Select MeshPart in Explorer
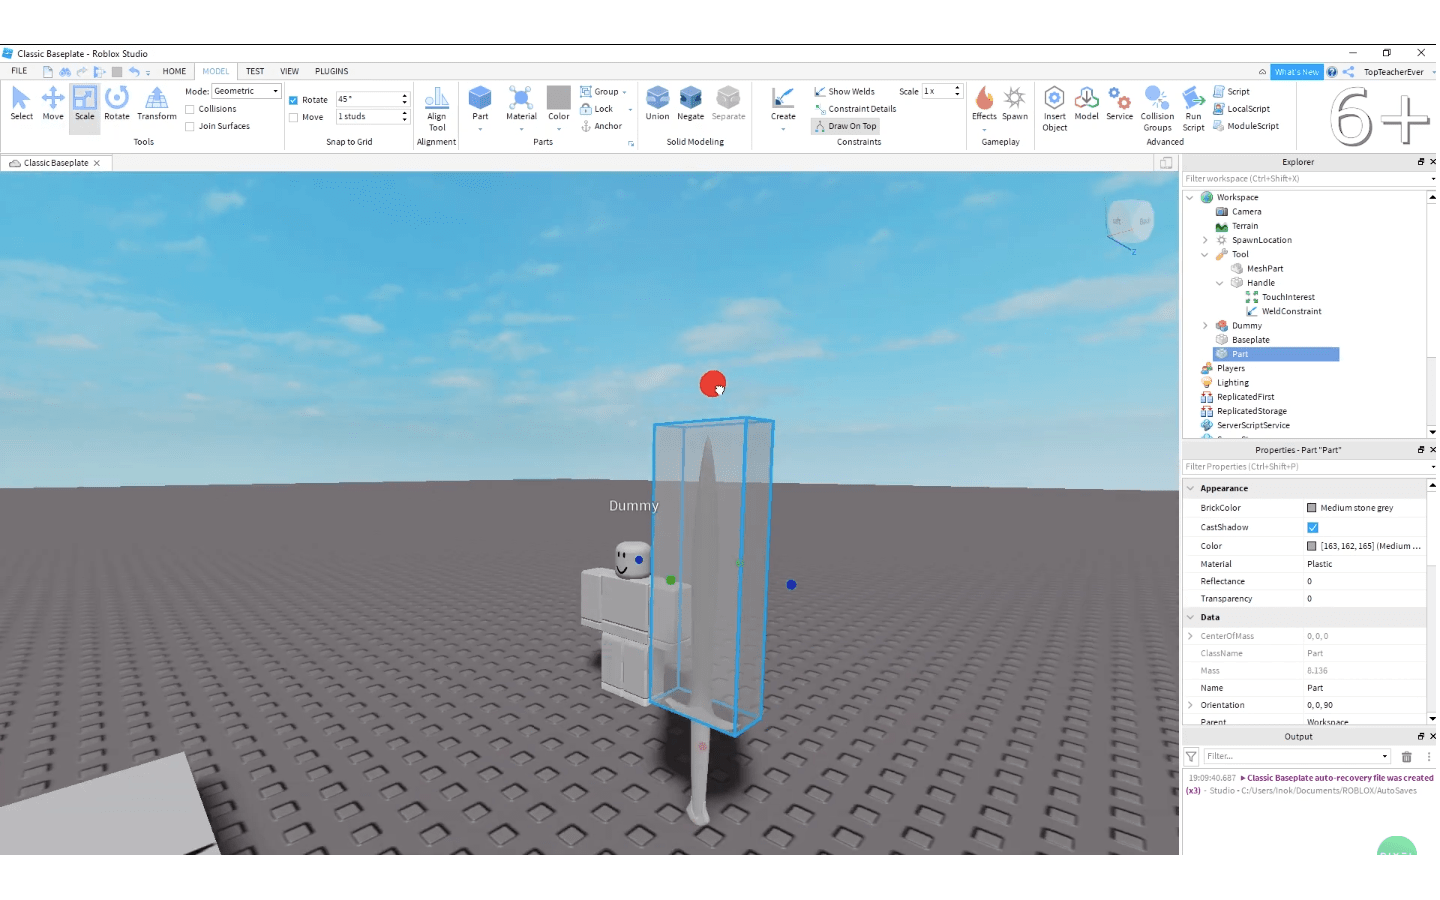 point(1264,268)
